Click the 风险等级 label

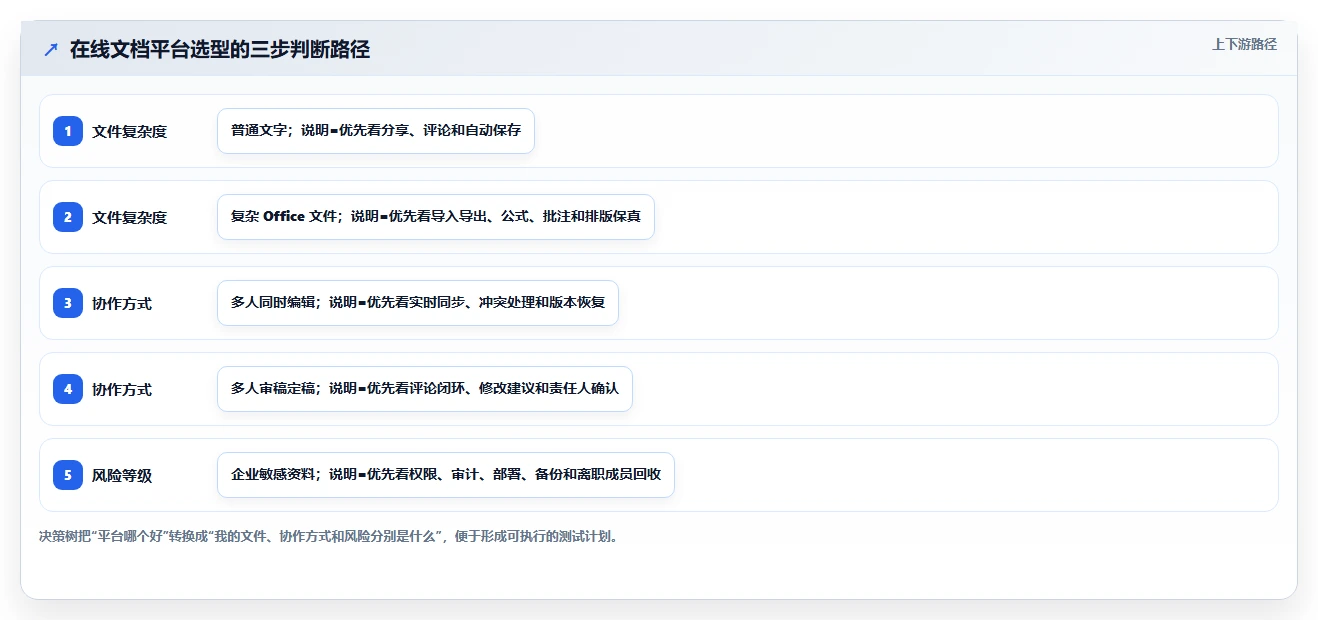(x=122, y=475)
